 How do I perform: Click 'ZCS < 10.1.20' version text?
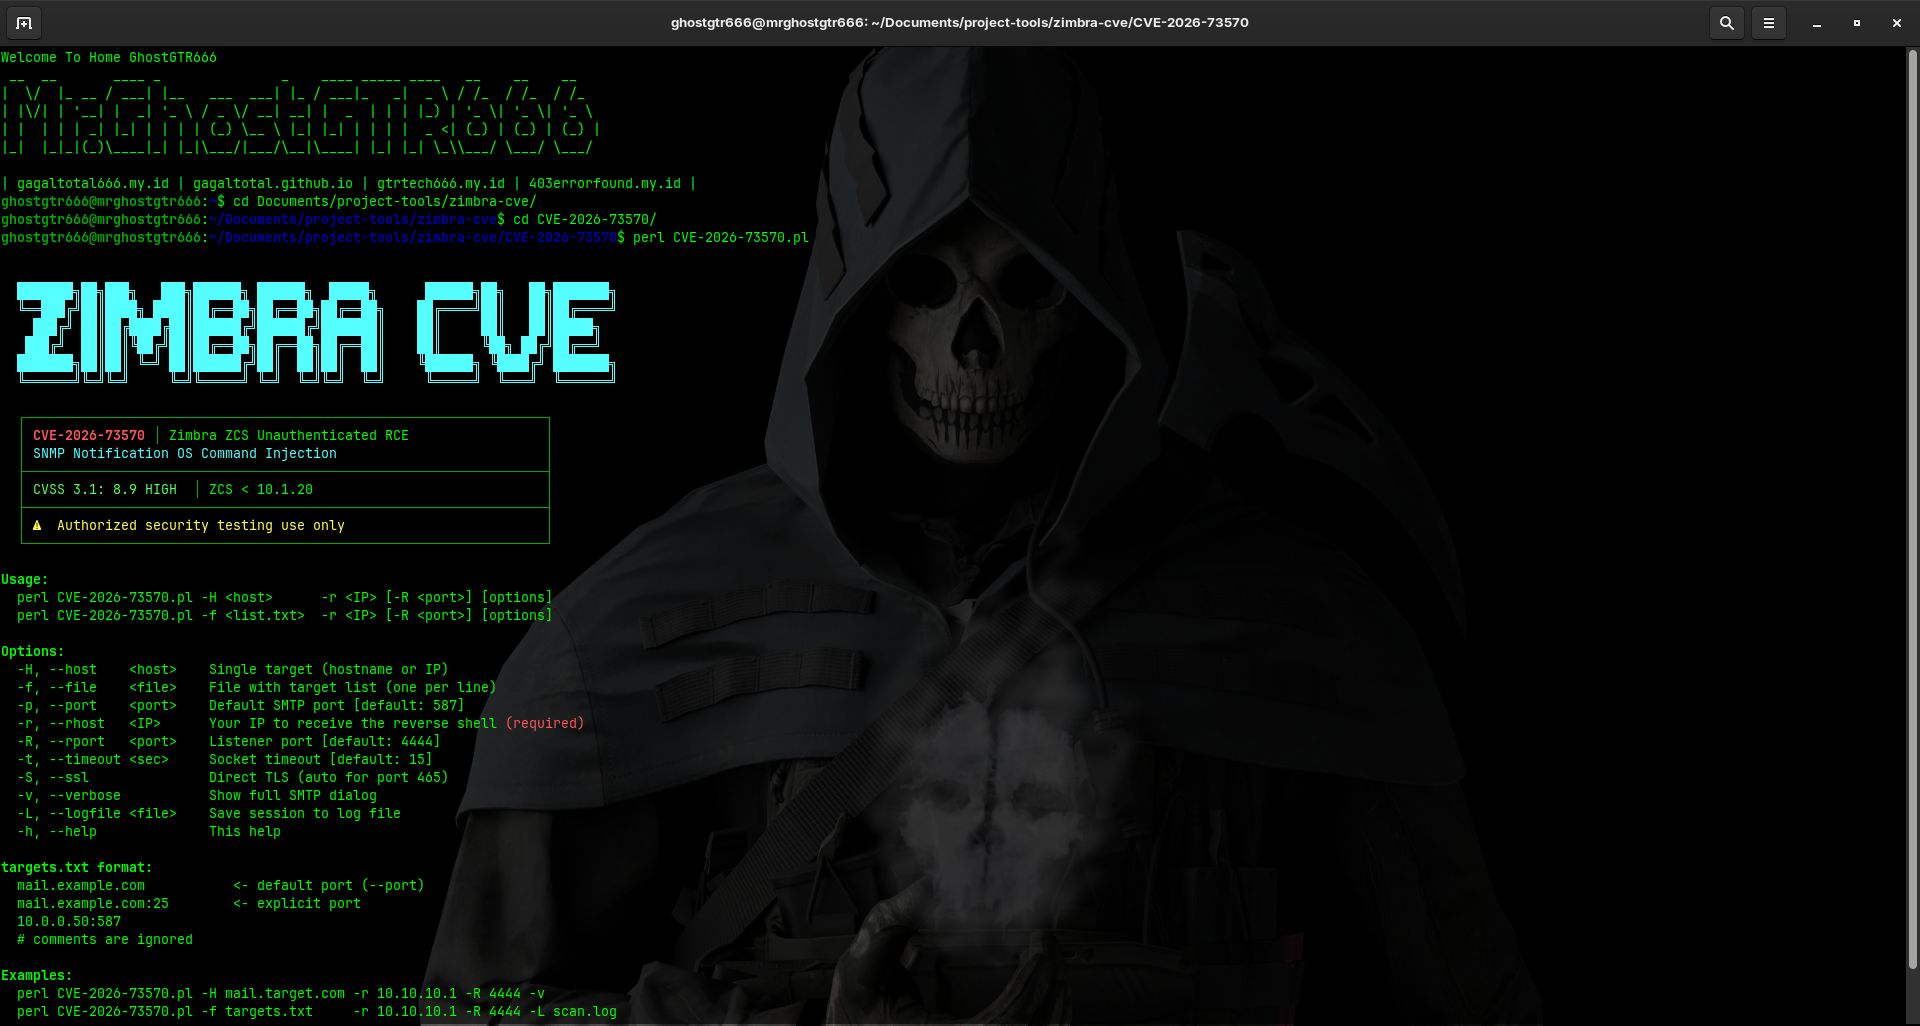[261, 489]
